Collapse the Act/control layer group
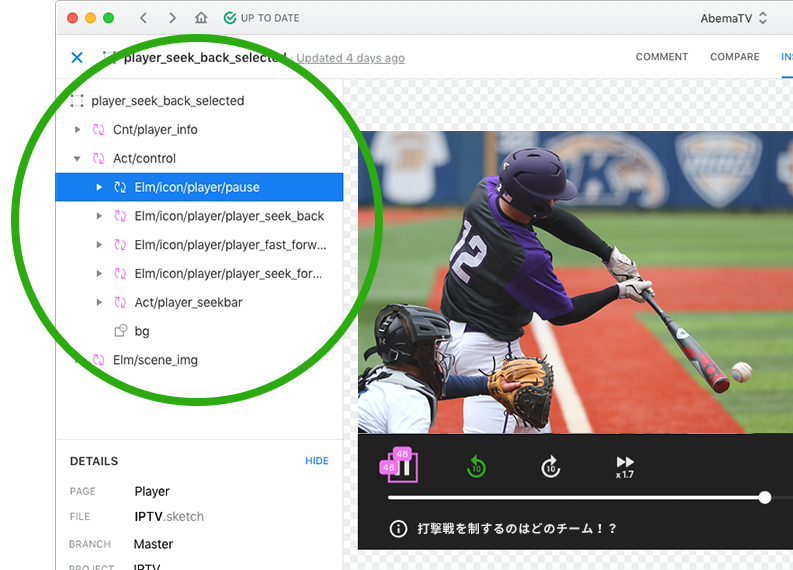This screenshot has width=793, height=570. [77, 159]
